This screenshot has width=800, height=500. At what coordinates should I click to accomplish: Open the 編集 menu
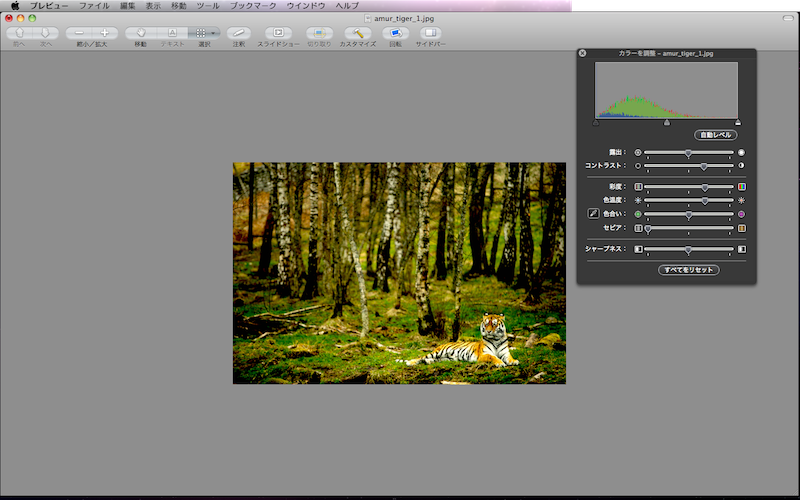[128, 6]
